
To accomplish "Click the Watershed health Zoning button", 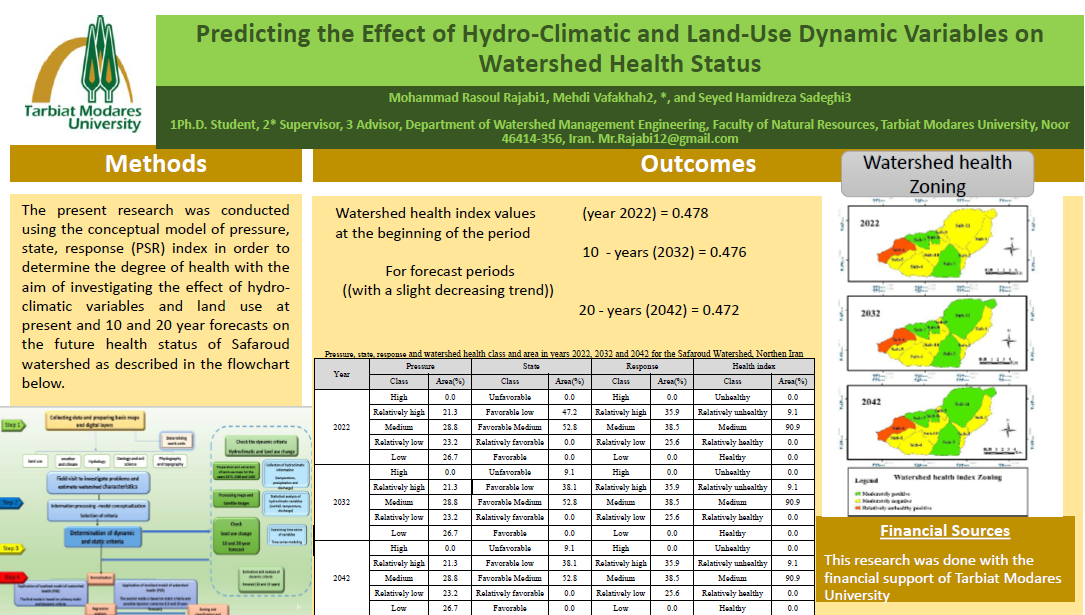I will tap(937, 175).
